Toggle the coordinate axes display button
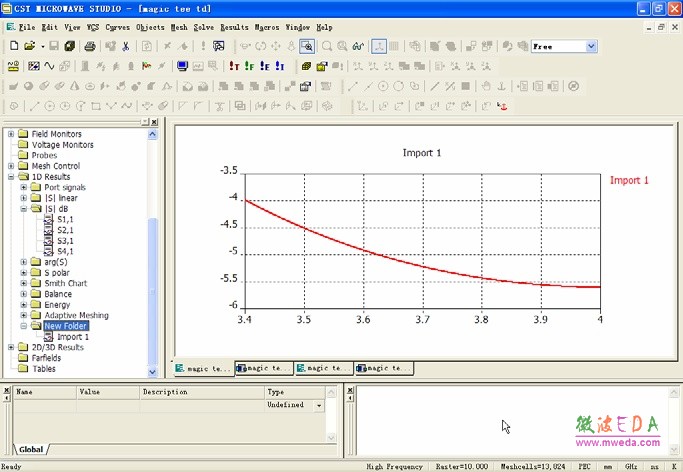Screen dimensions: 683x472 (x=379, y=46)
